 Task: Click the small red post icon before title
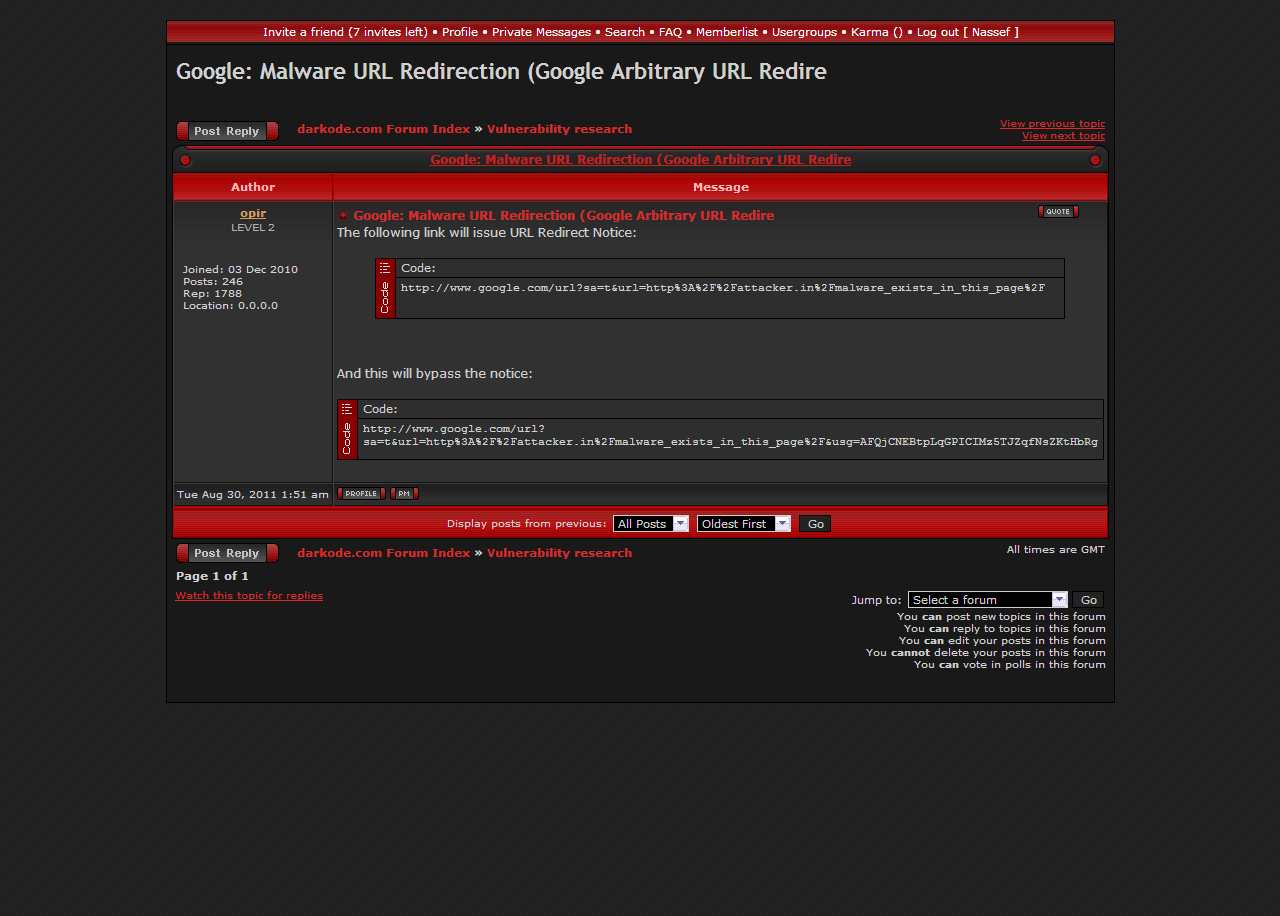tap(343, 216)
